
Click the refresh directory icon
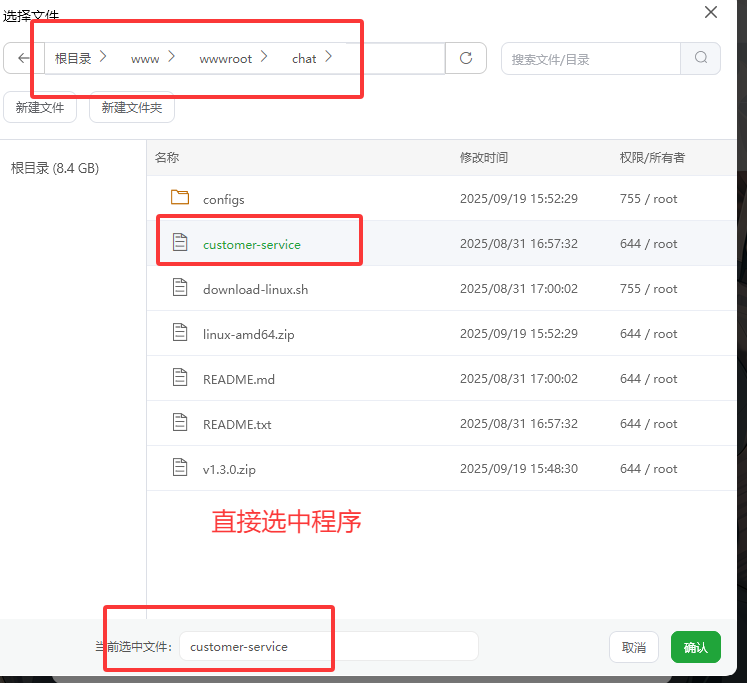pyautogui.click(x=466, y=58)
